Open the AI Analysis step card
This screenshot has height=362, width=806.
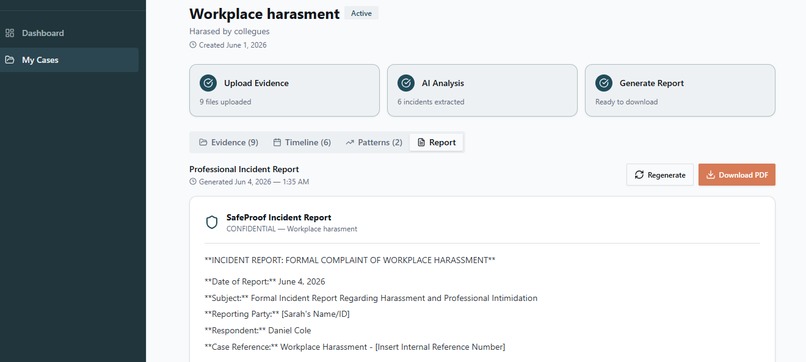tap(482, 90)
